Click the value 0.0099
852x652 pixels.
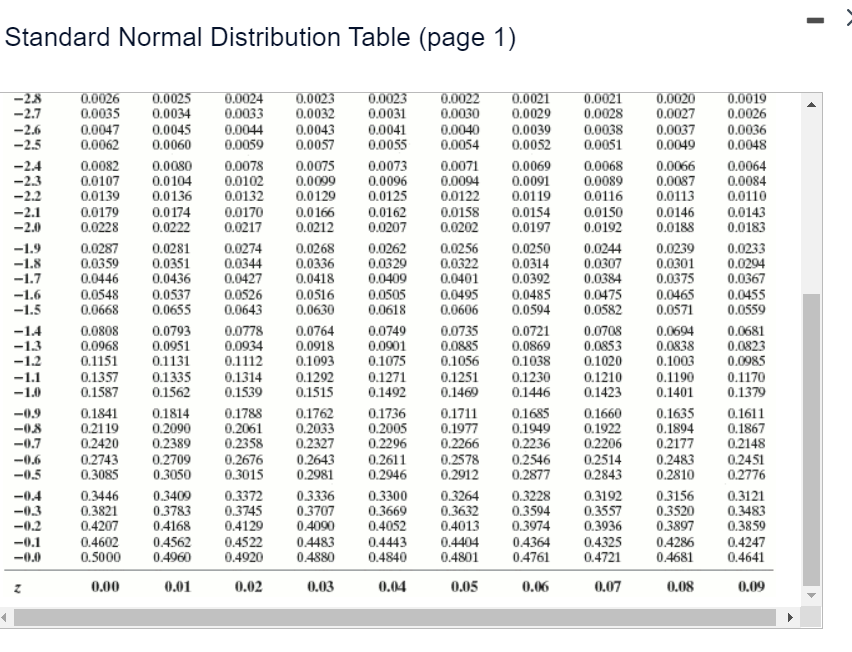click(x=316, y=181)
